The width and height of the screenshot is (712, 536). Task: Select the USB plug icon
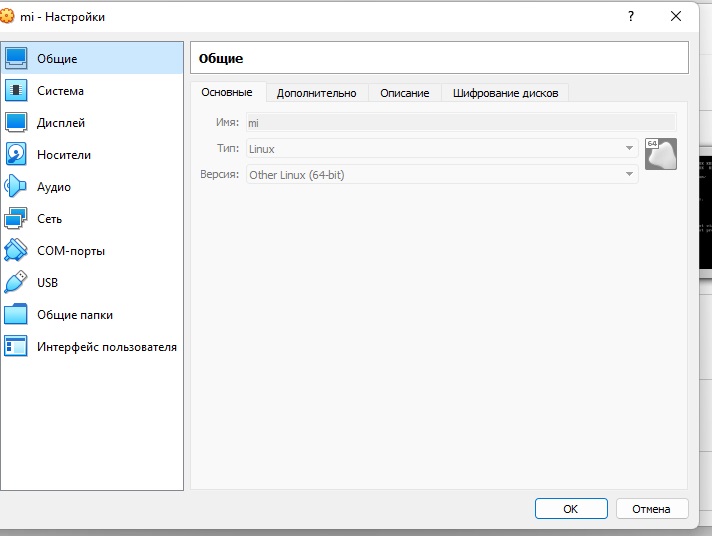click(x=17, y=282)
